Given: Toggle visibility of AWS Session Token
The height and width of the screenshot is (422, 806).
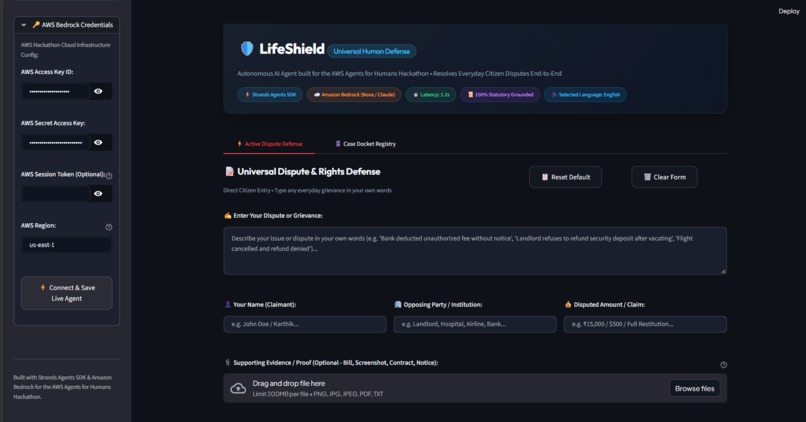Looking at the screenshot, I should [98, 194].
